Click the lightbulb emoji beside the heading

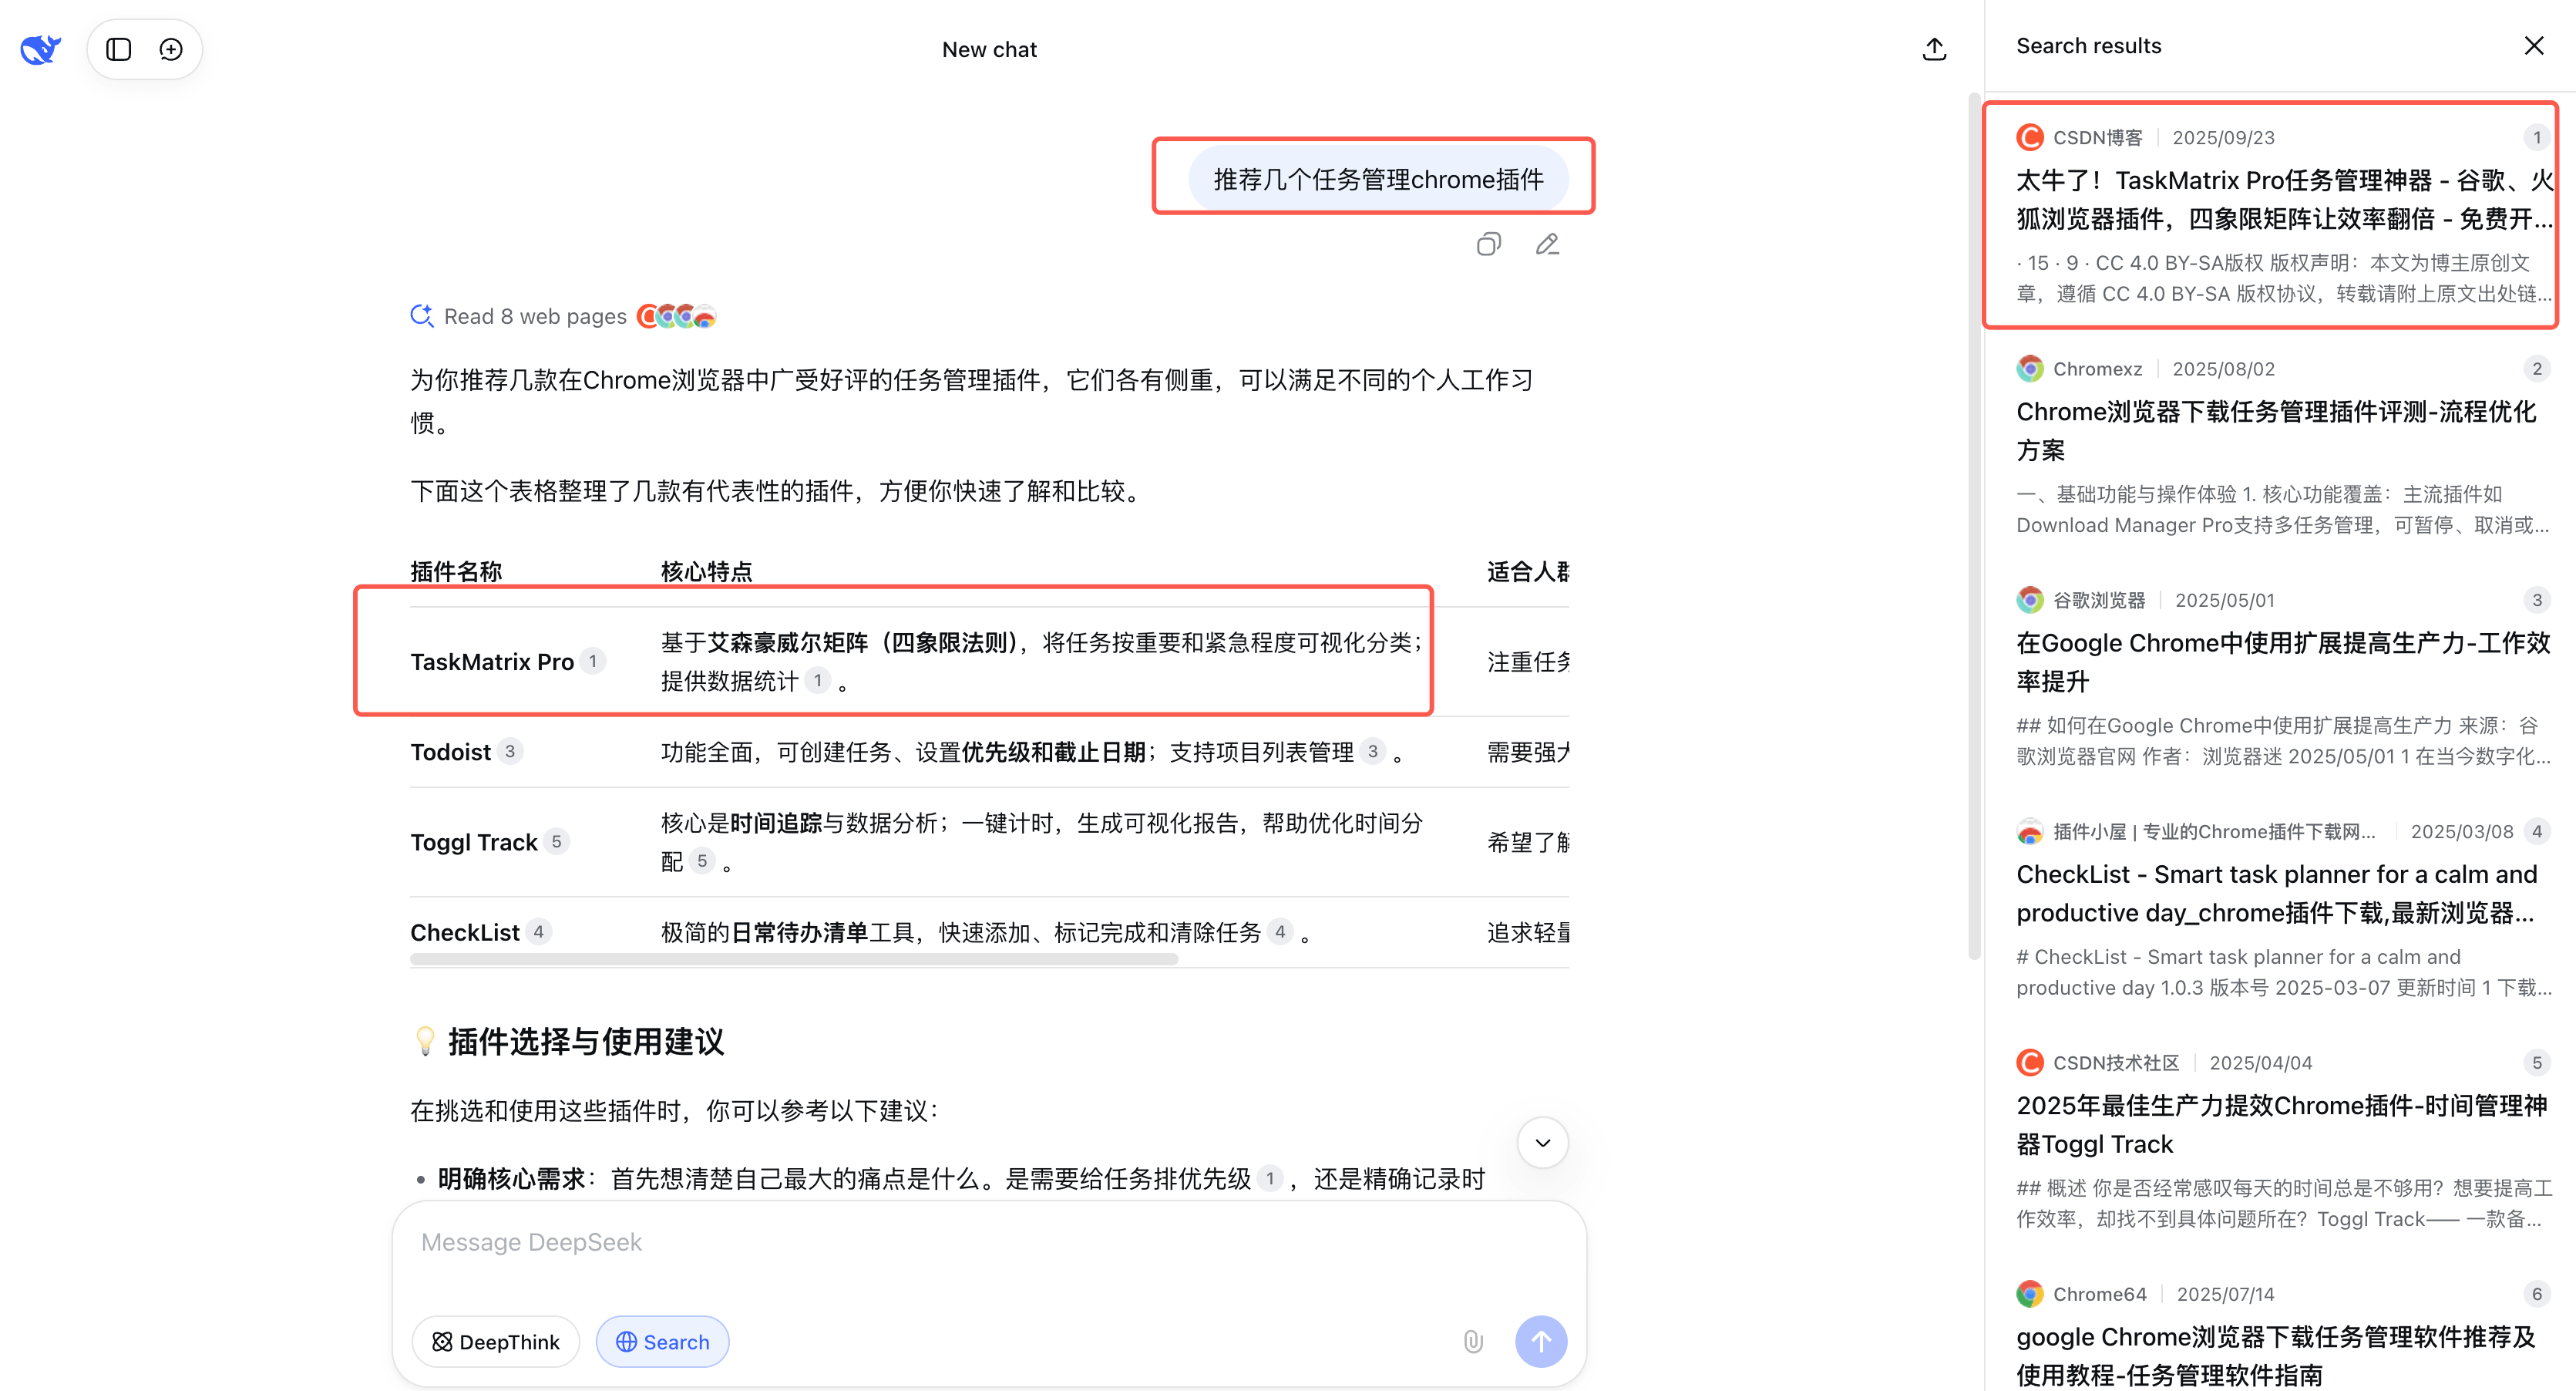click(x=425, y=1041)
